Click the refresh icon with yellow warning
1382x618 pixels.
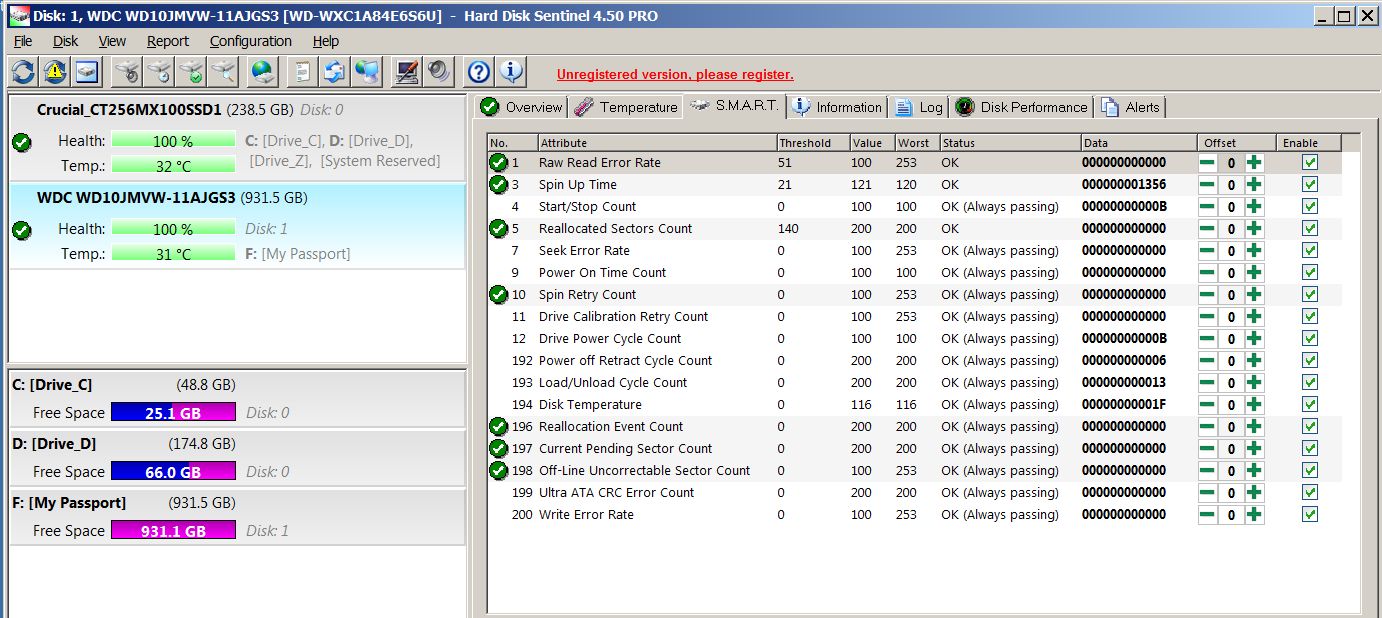pyautogui.click(x=55, y=72)
